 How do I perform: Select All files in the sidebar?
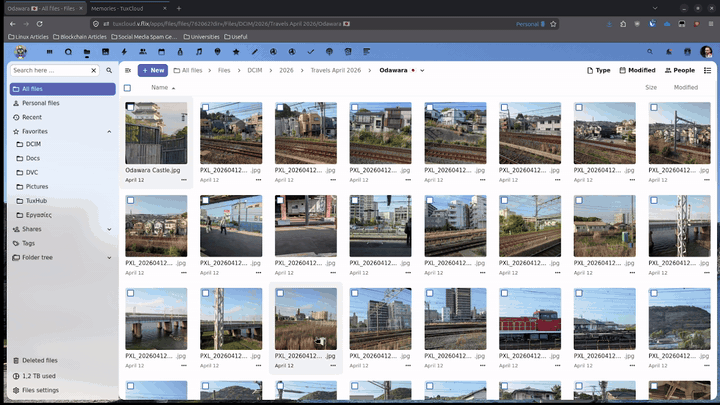[x=62, y=89]
